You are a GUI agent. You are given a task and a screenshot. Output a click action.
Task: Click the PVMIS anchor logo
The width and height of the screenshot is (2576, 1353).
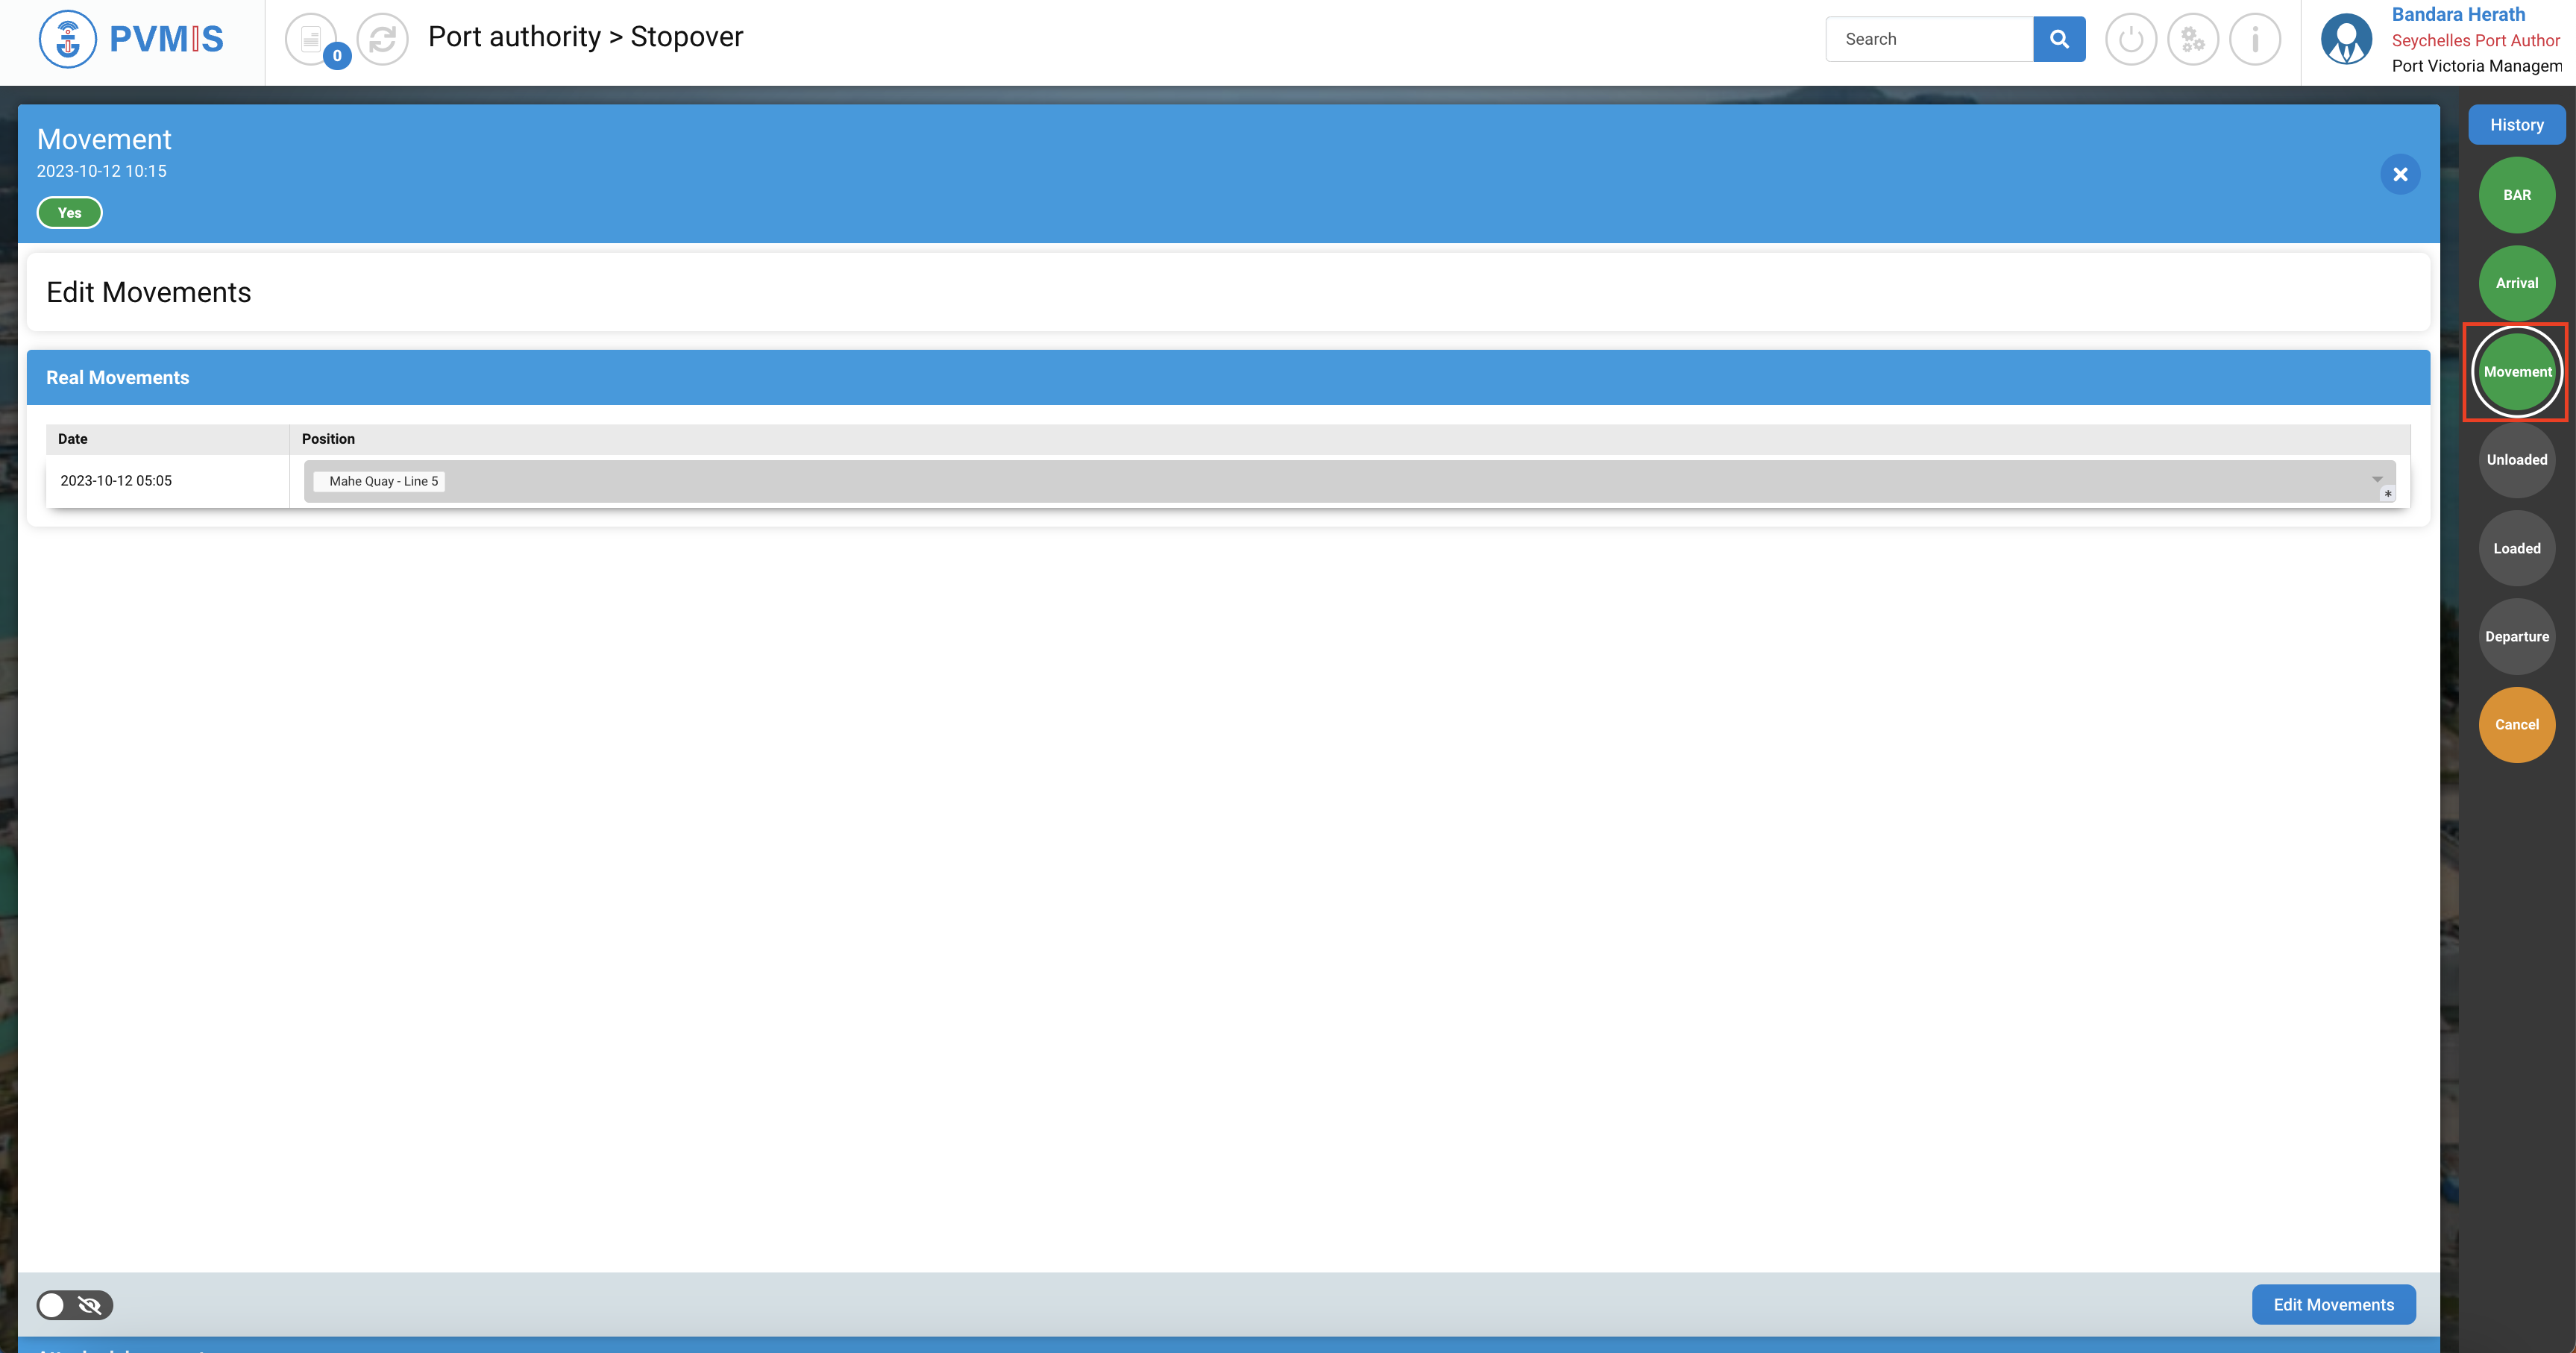pyautogui.click(x=68, y=39)
